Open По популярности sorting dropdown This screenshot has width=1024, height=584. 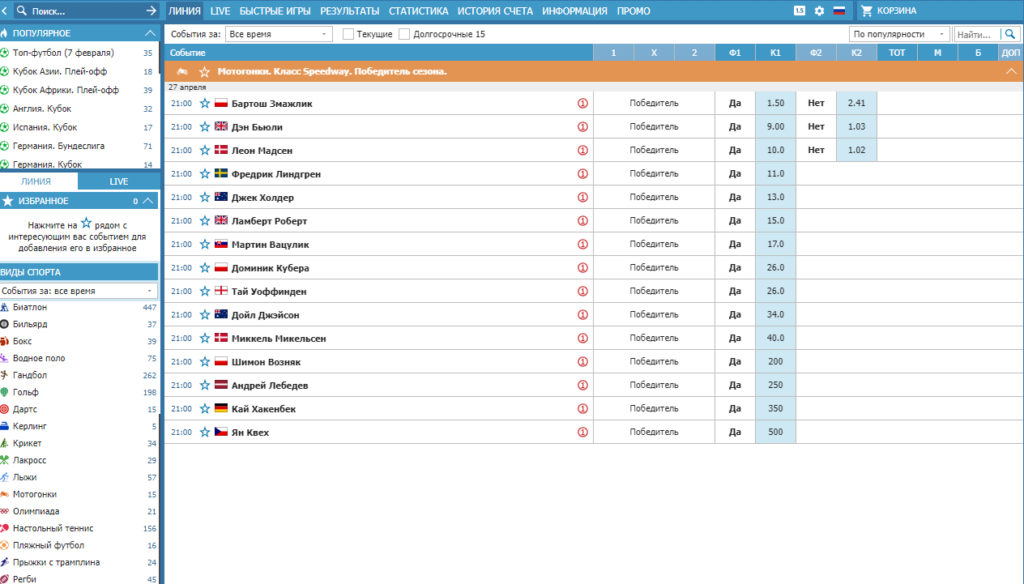899,34
